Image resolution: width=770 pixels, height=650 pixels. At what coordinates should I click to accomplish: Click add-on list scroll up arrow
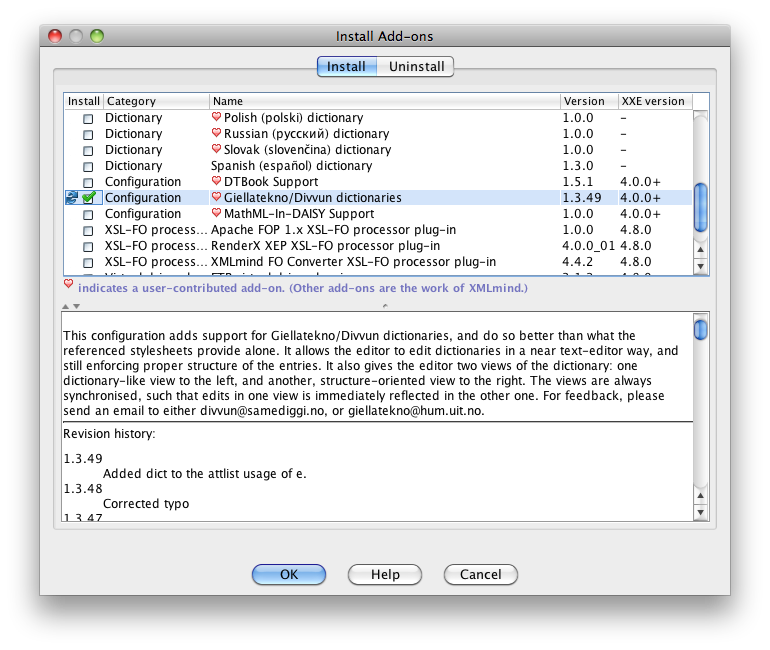coord(701,249)
